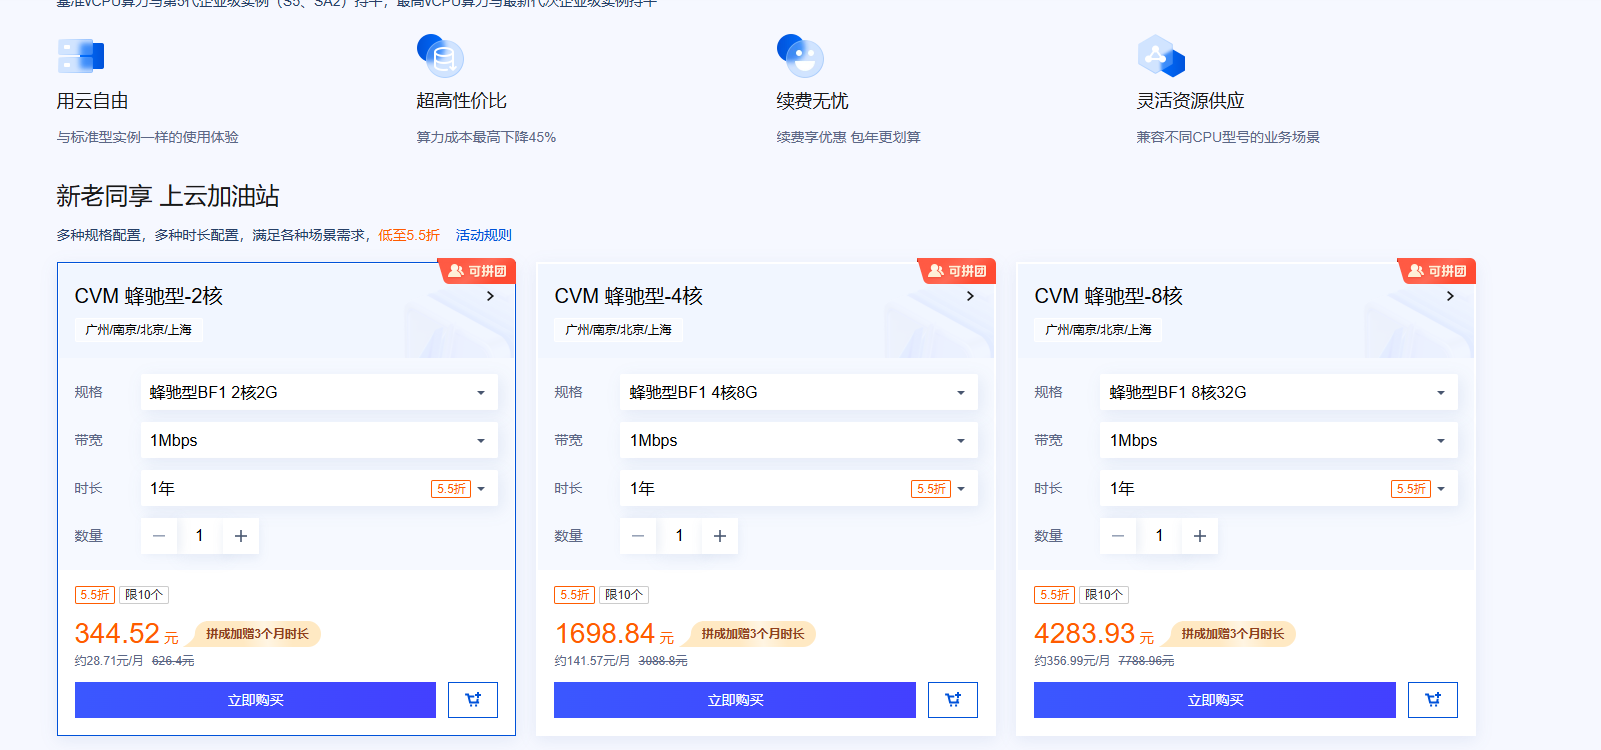Decrease quantity for 蜂驰型-4核
The height and width of the screenshot is (750, 1601).
[x=638, y=536]
